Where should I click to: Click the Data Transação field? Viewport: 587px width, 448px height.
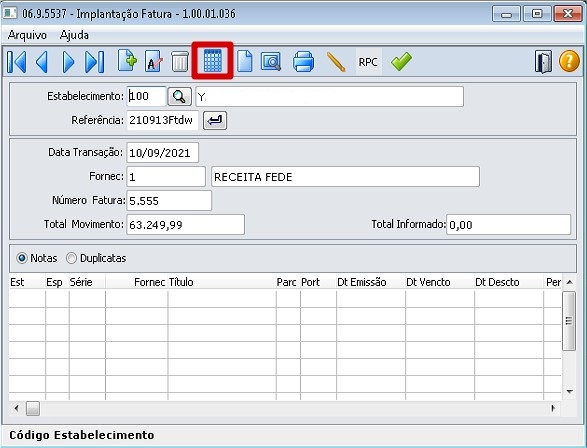162,153
